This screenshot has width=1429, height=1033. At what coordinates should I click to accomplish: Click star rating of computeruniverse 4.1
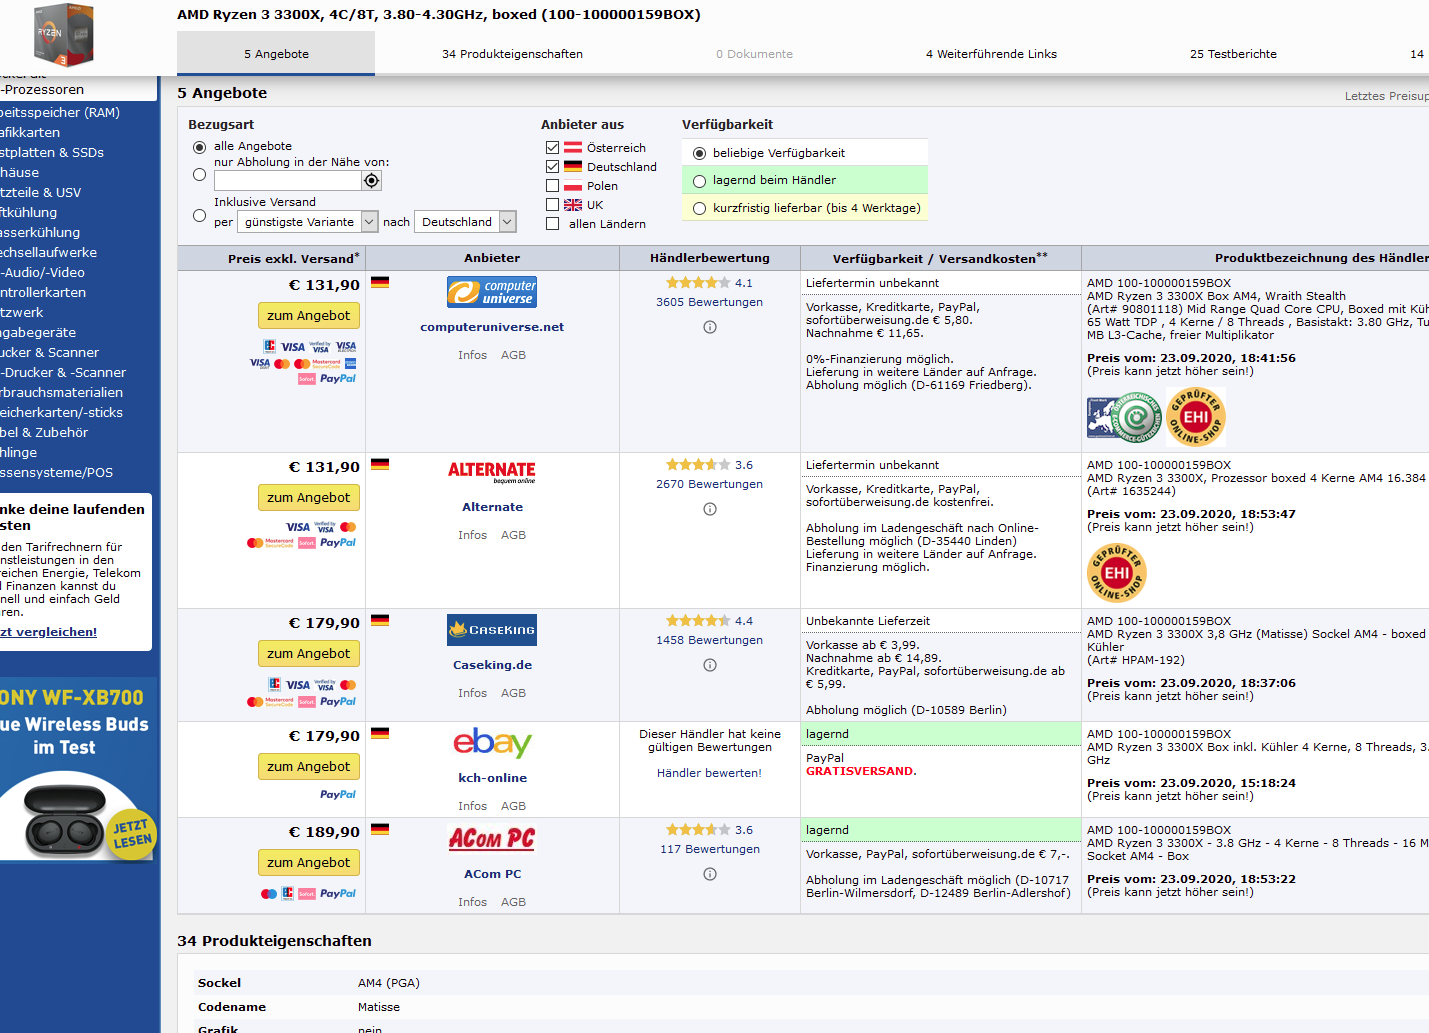[698, 283]
